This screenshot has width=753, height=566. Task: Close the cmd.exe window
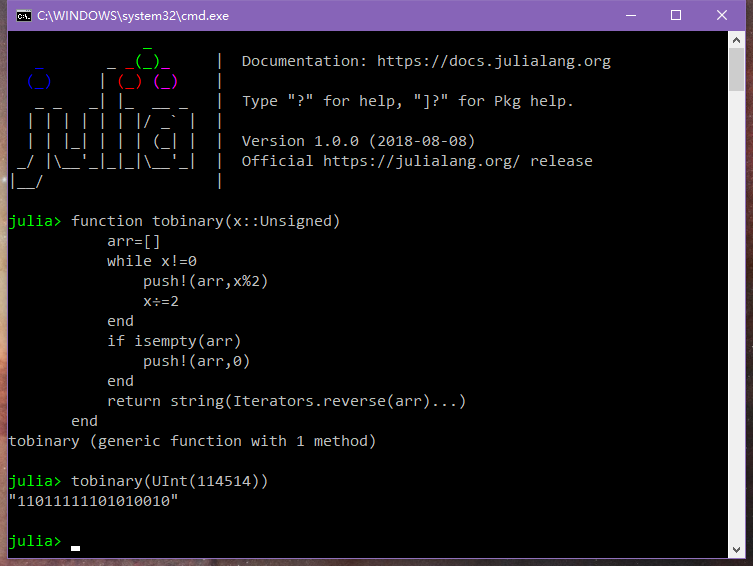721,15
